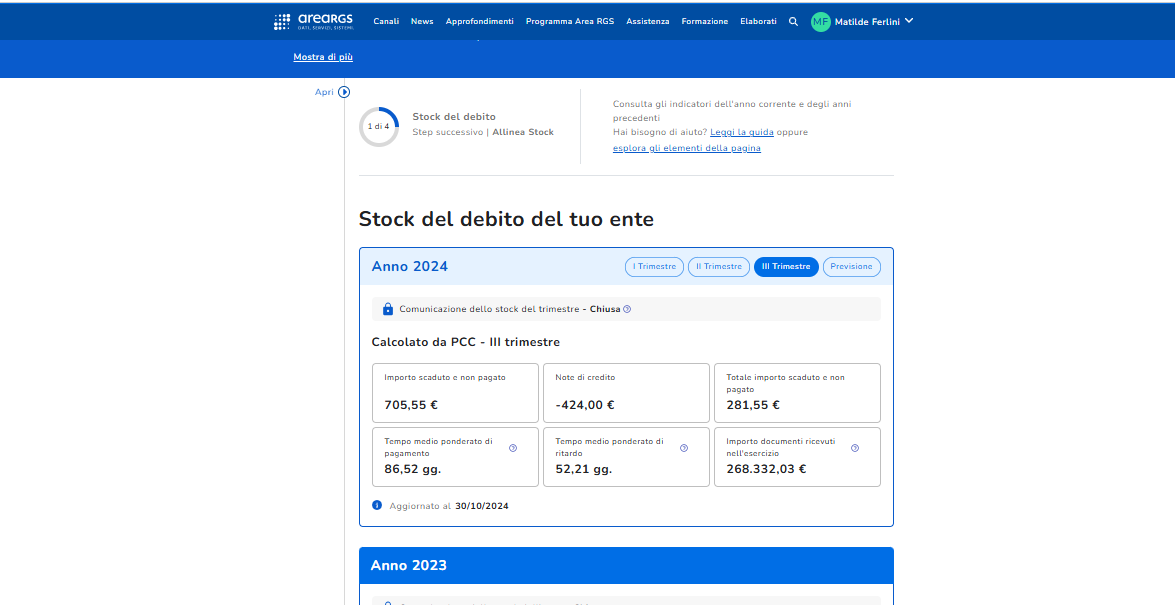Click the 1 di 4 progress circle

click(x=379, y=127)
